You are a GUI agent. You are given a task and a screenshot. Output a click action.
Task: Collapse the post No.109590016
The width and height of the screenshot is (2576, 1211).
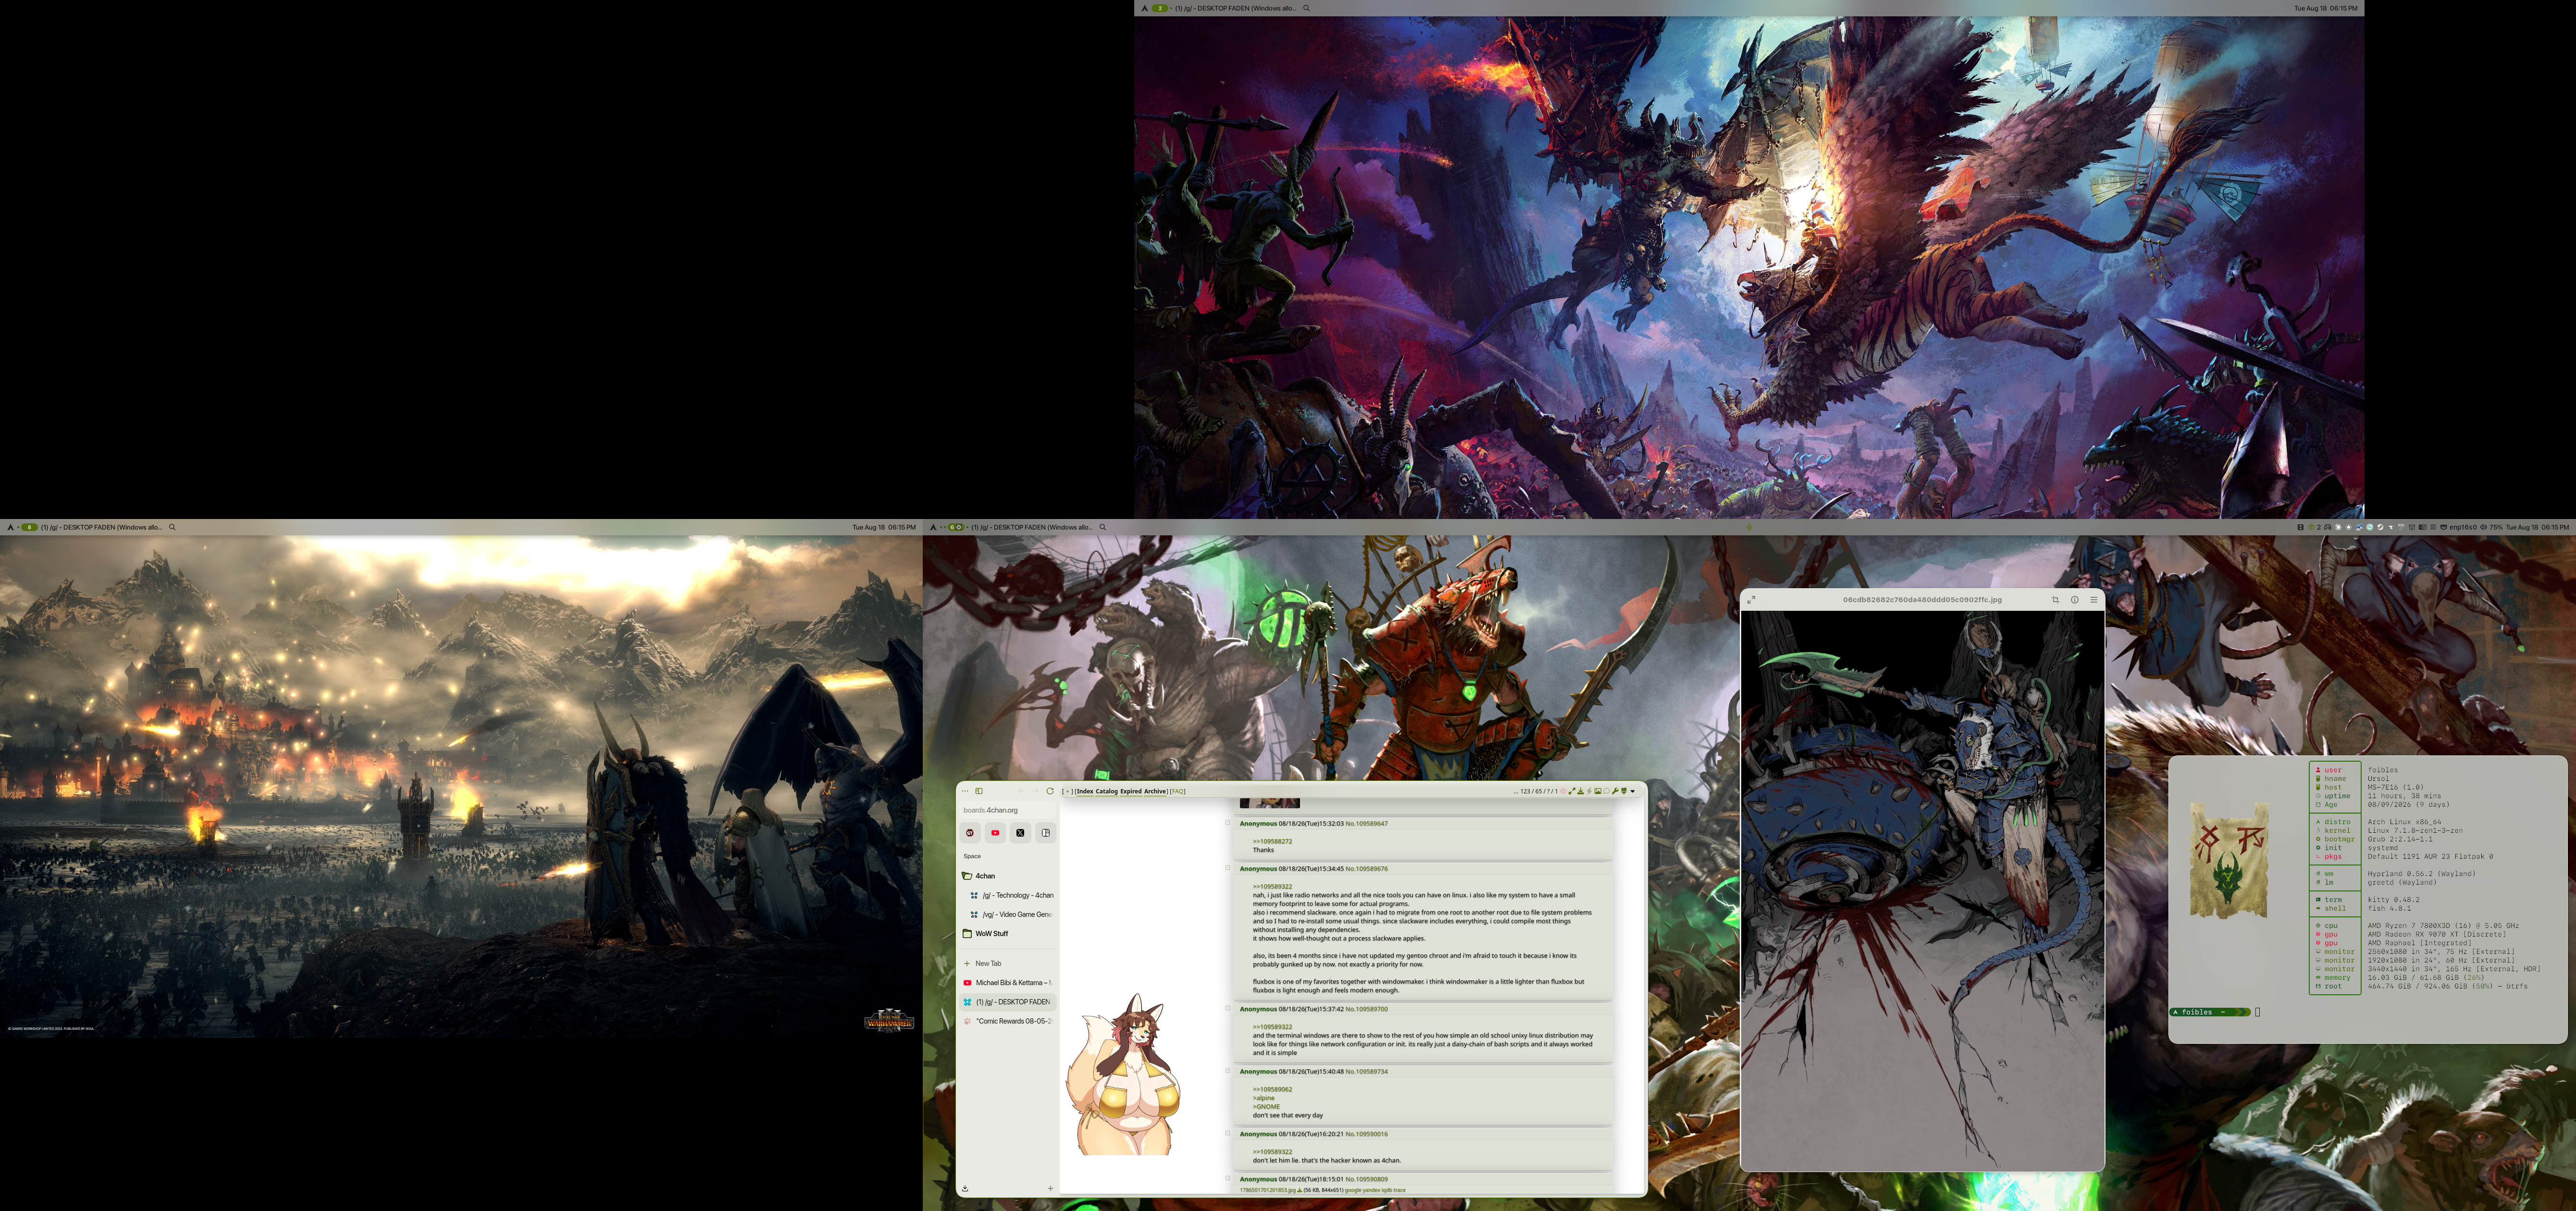pyautogui.click(x=1228, y=1133)
